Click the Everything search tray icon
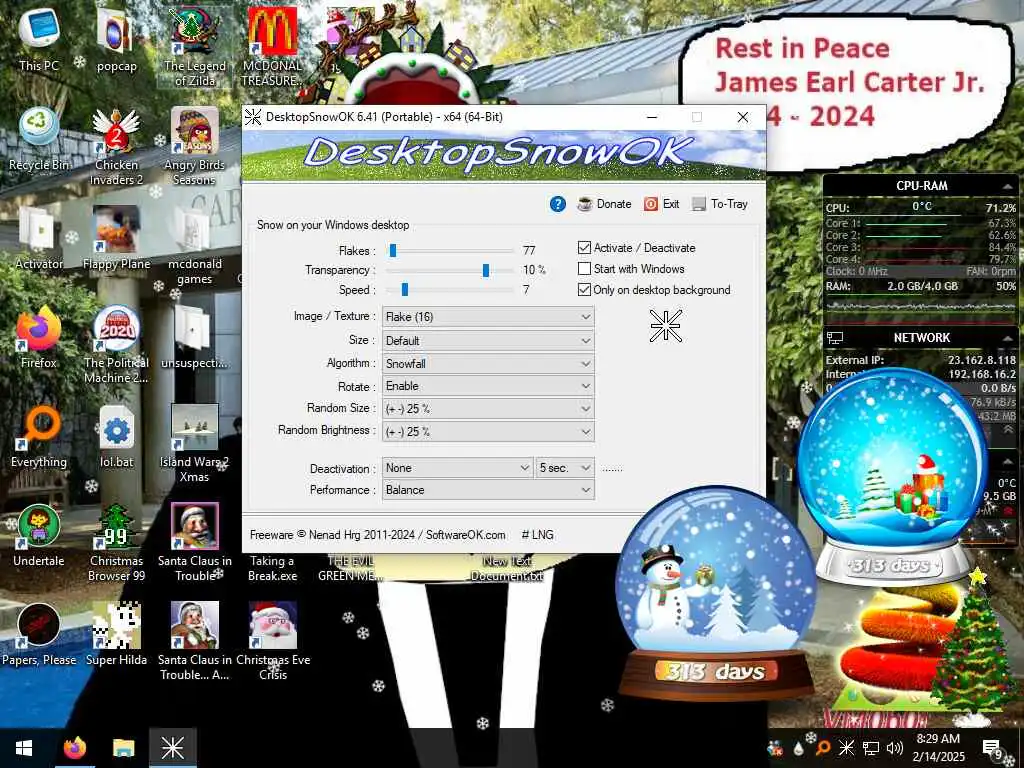The image size is (1024, 768). (824, 748)
